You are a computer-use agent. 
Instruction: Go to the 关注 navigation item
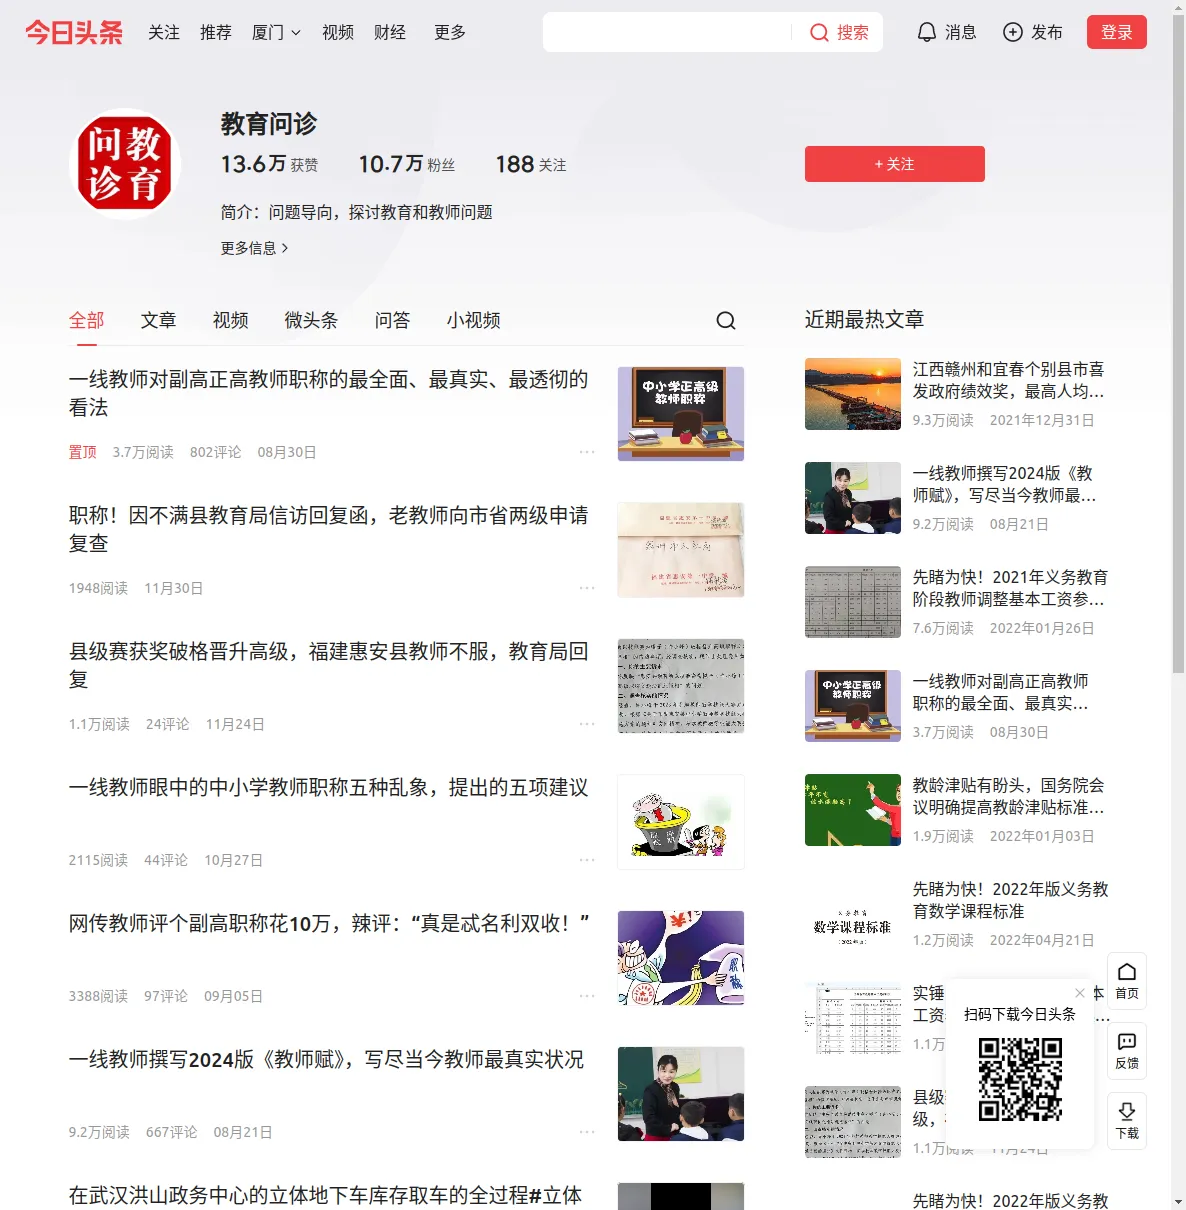(164, 33)
